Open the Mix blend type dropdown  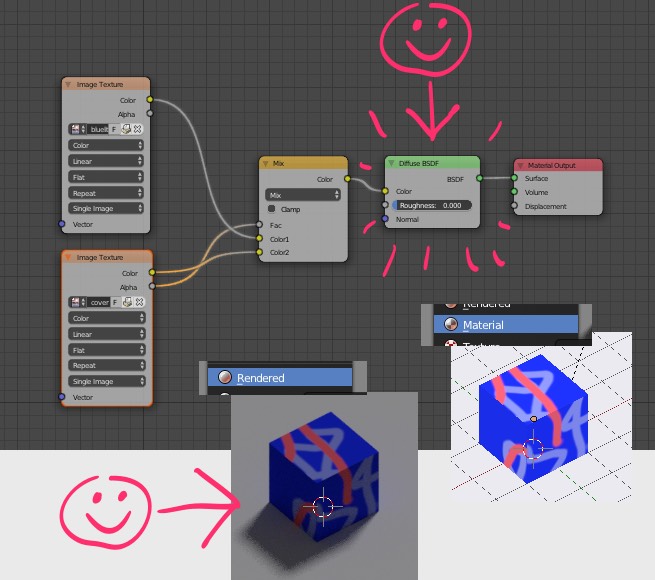coord(303,195)
